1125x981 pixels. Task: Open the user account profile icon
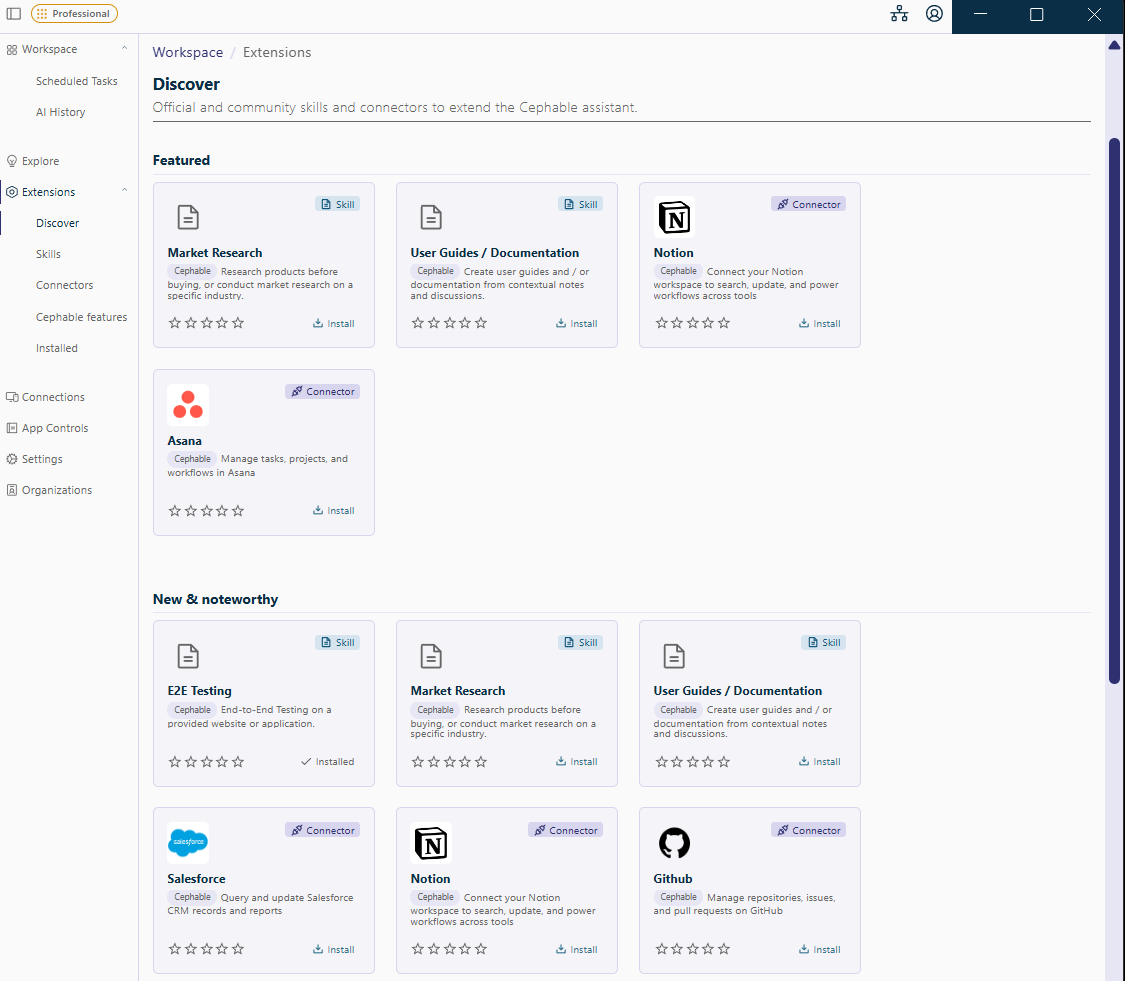934,14
